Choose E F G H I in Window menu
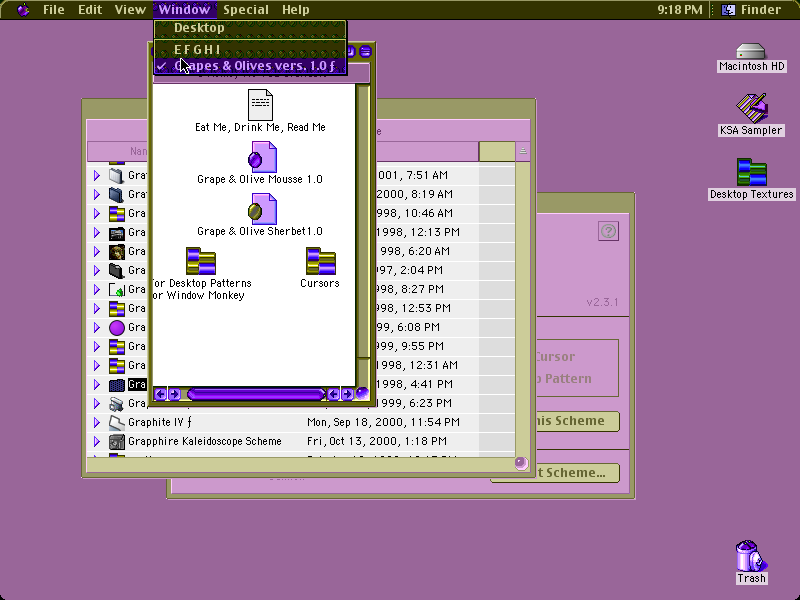This screenshot has width=800, height=600. [250, 50]
